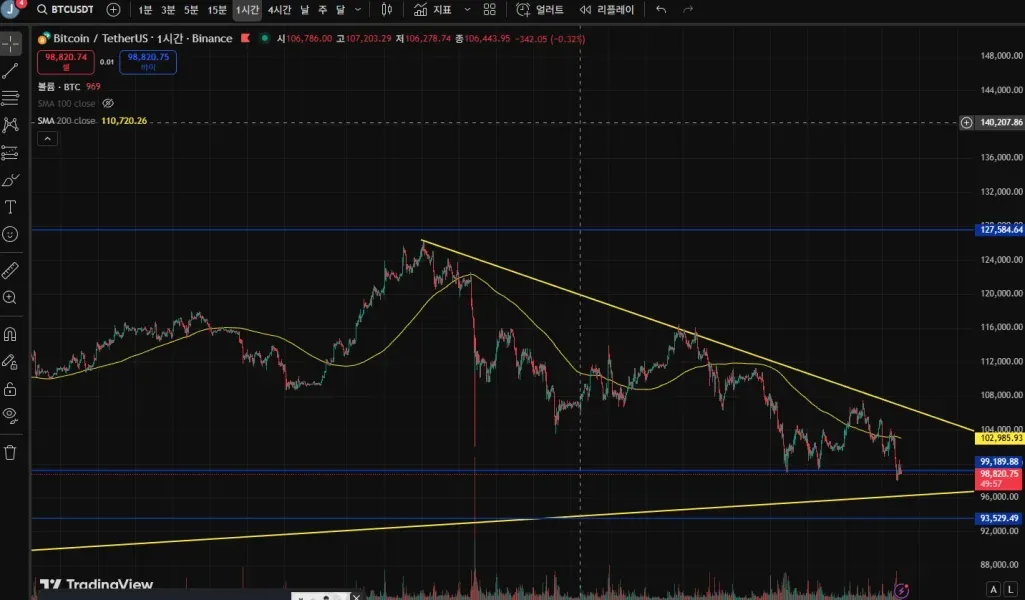Toggle magnet mode for drawings

pos(10,334)
